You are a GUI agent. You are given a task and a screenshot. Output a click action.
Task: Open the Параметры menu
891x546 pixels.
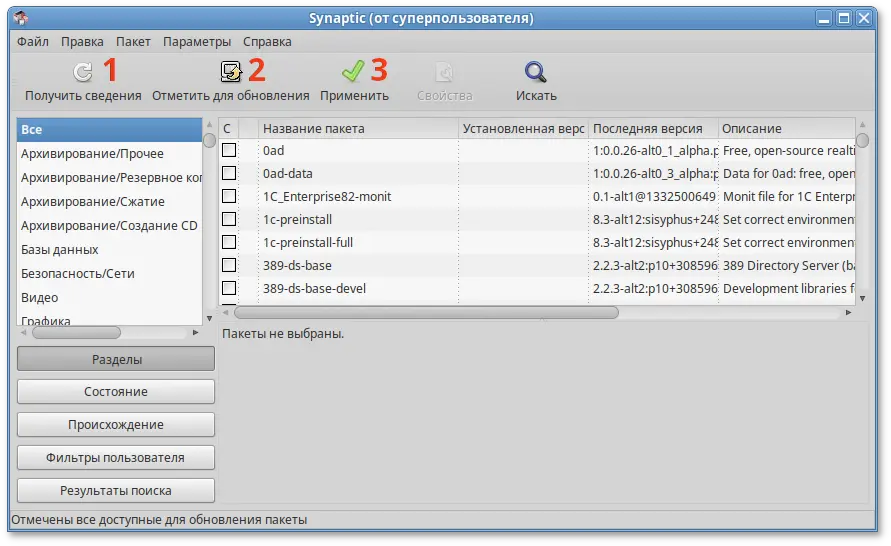pyautogui.click(x=197, y=42)
